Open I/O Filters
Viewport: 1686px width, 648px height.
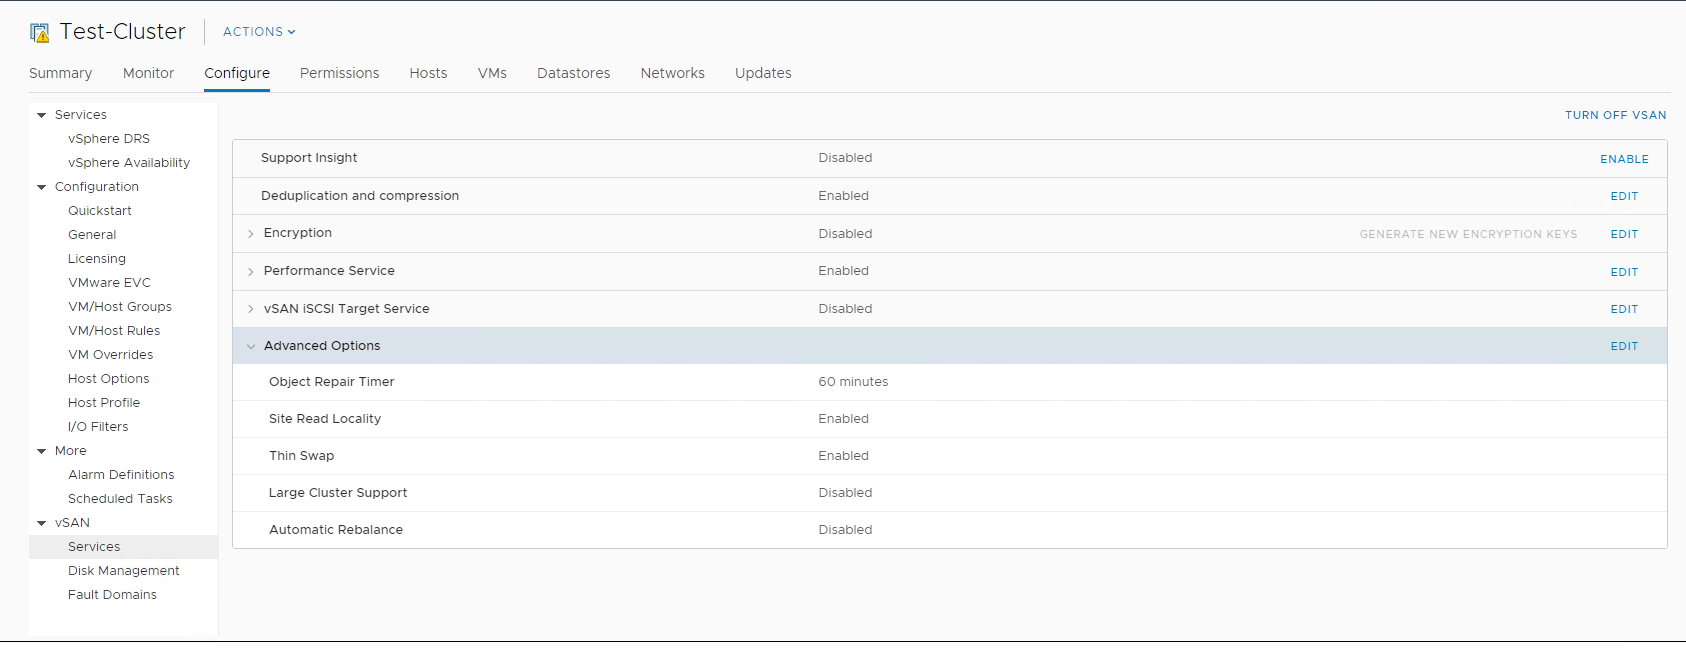point(98,427)
